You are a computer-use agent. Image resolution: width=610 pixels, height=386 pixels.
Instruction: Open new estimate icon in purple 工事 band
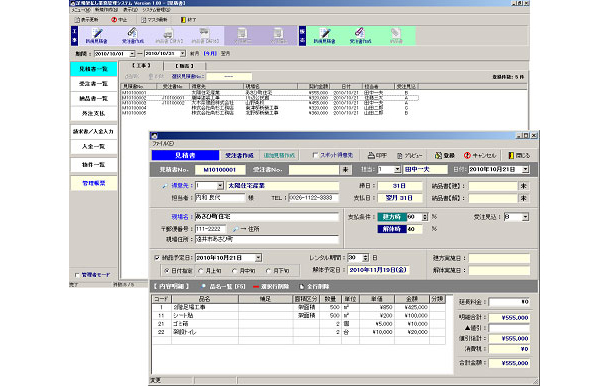[x=96, y=33]
